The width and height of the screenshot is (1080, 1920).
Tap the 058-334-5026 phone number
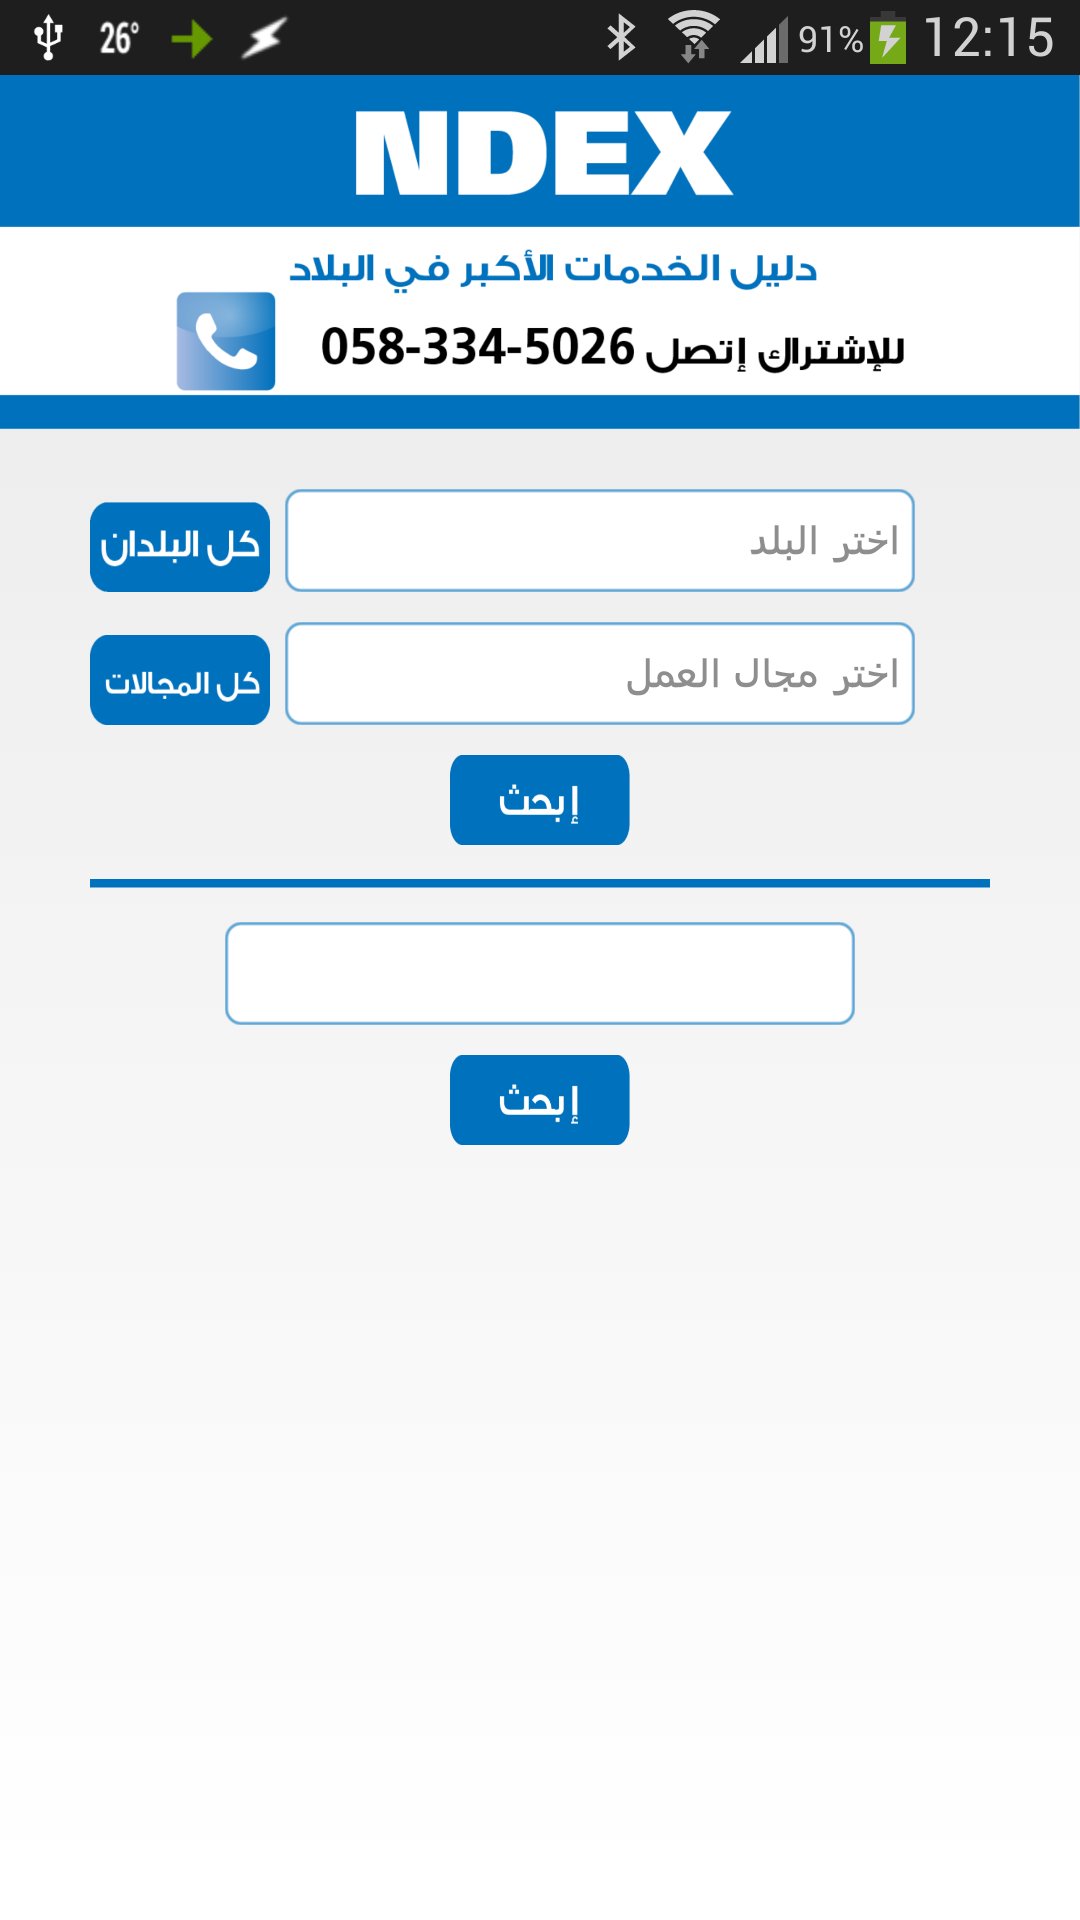(478, 347)
